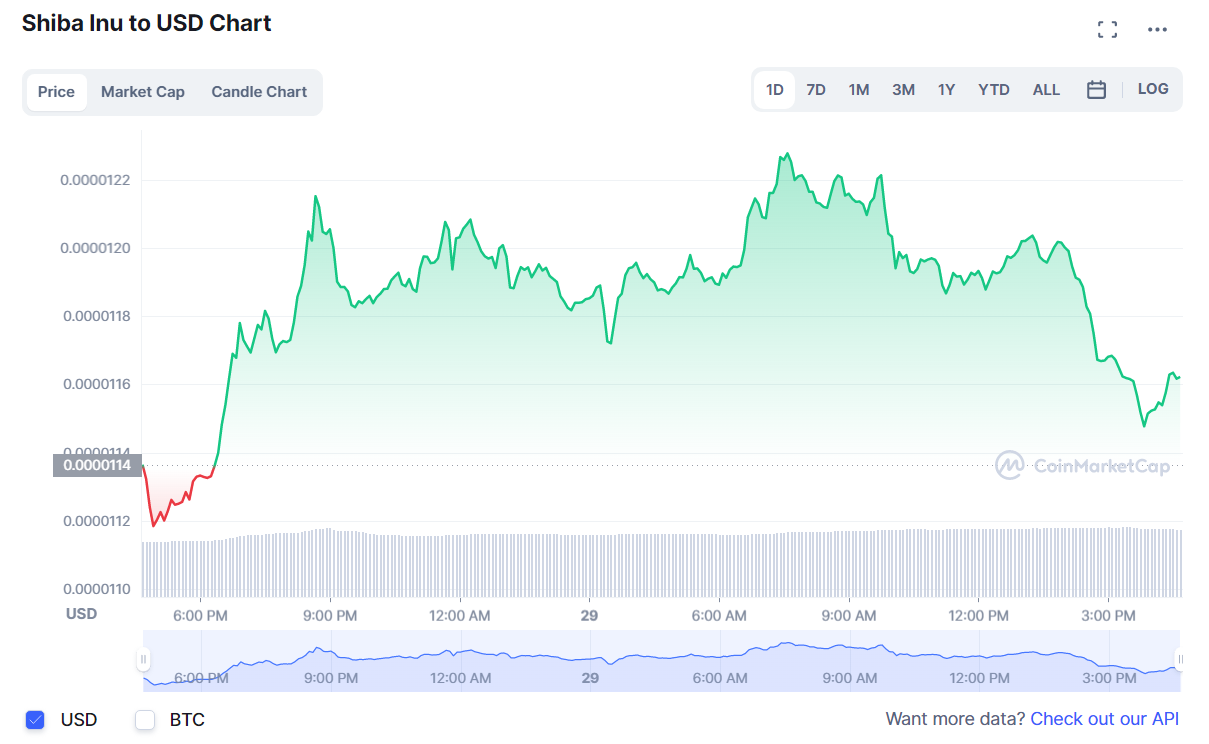This screenshot has width=1209, height=744.
Task: Switch to the Market Cap tab
Action: coord(143,92)
